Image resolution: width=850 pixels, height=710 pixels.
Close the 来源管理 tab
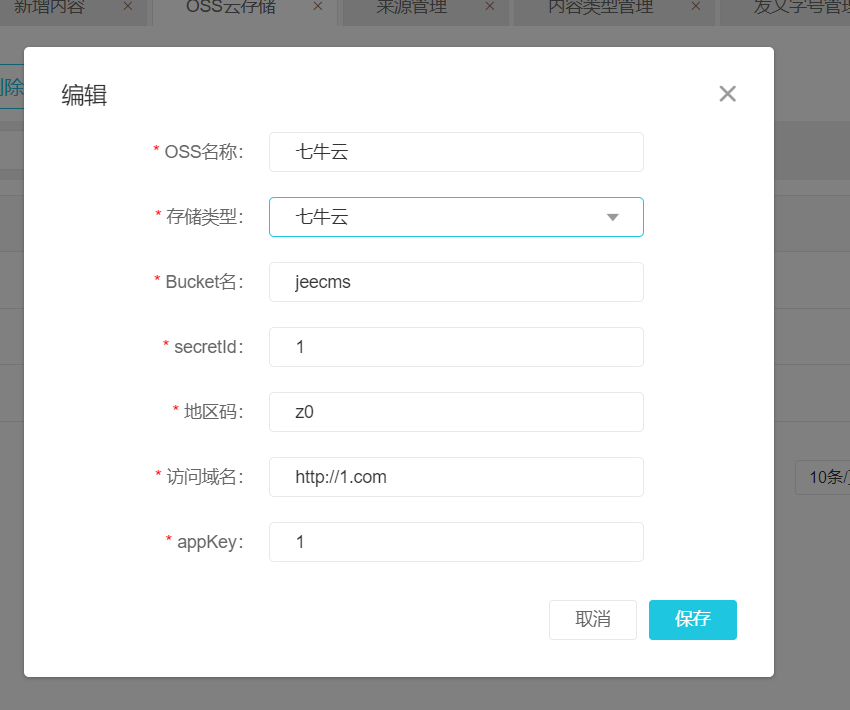click(x=490, y=7)
